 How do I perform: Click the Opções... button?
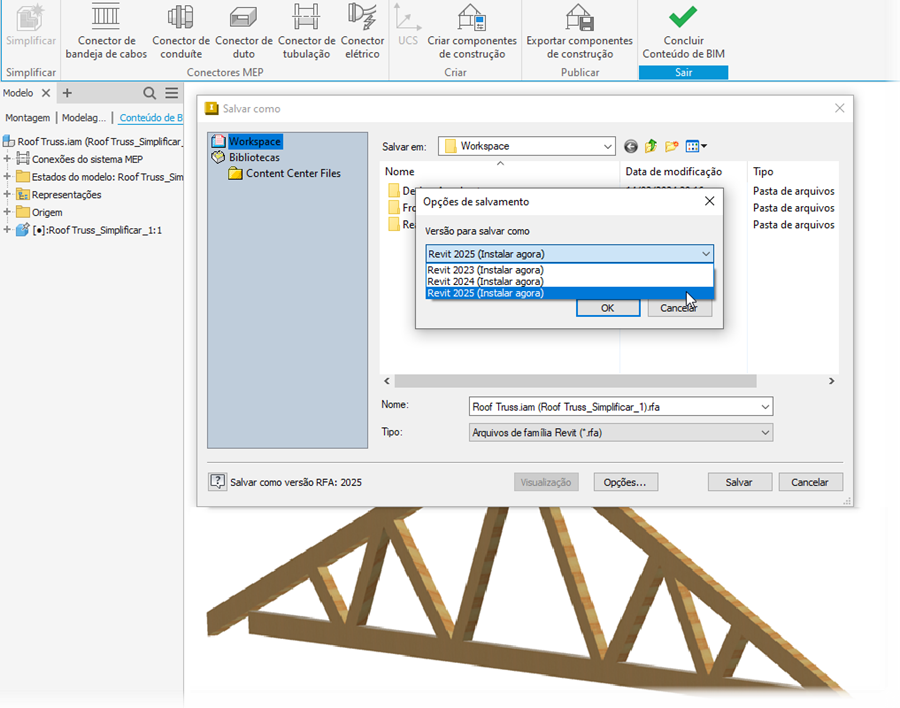[625, 482]
